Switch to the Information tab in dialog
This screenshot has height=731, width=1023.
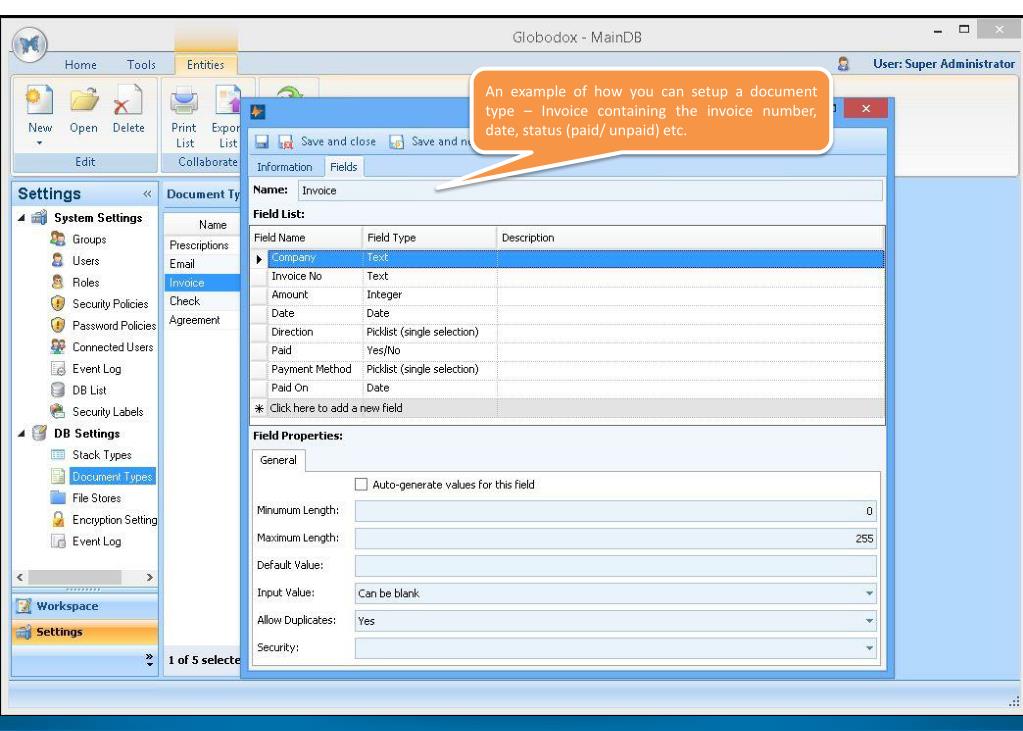pyautogui.click(x=284, y=167)
